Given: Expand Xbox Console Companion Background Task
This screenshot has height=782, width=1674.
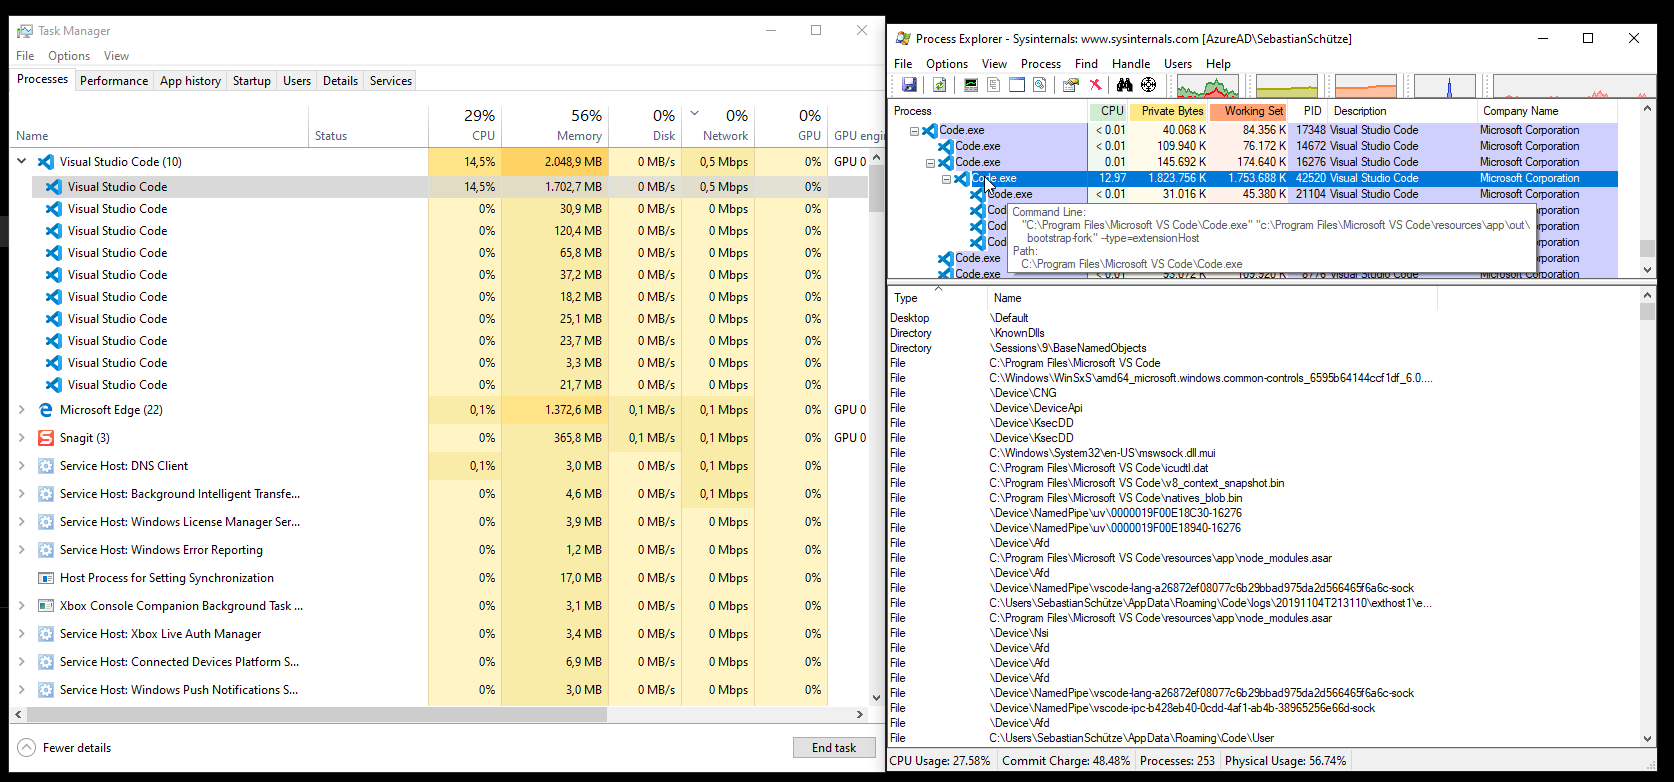Looking at the screenshot, I should 22,606.
